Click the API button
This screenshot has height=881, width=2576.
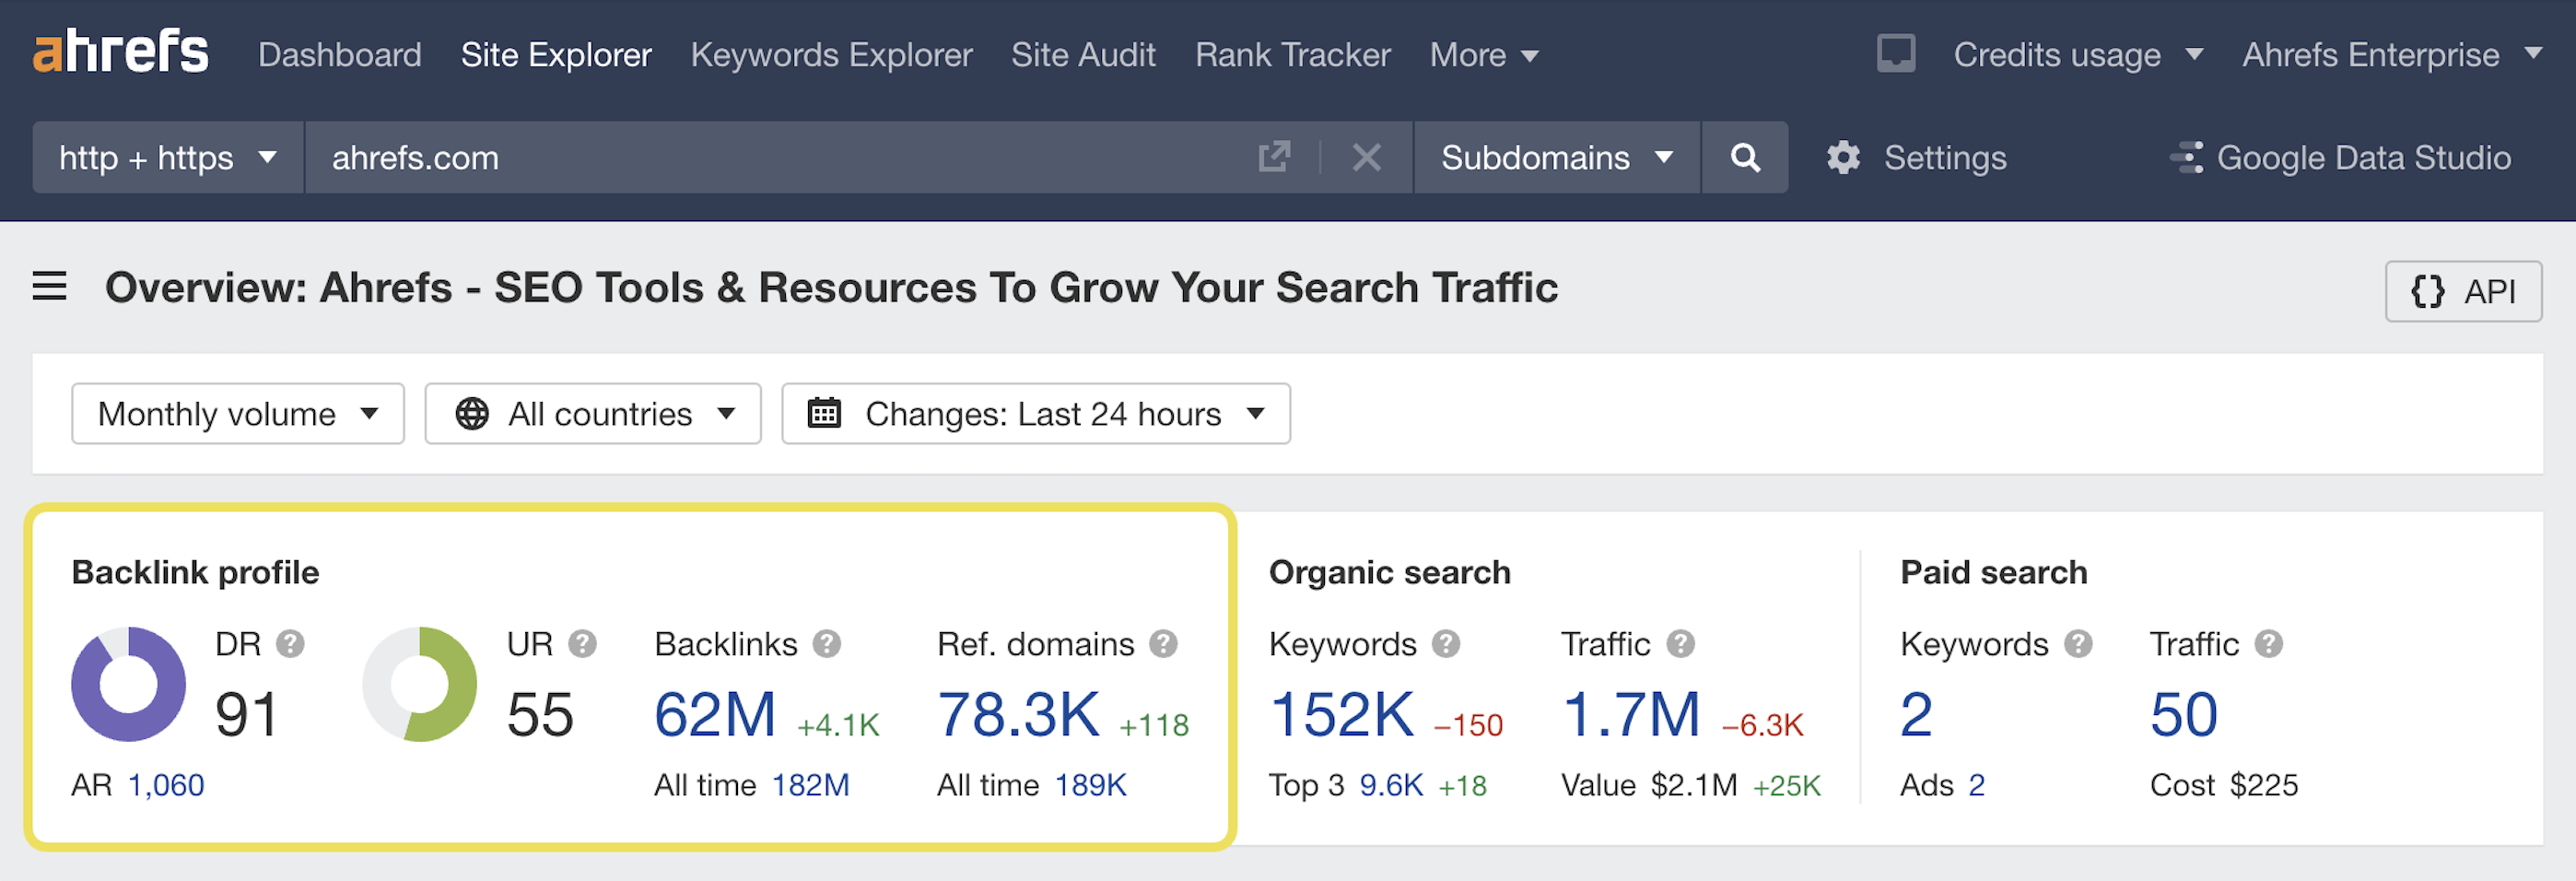click(2464, 291)
